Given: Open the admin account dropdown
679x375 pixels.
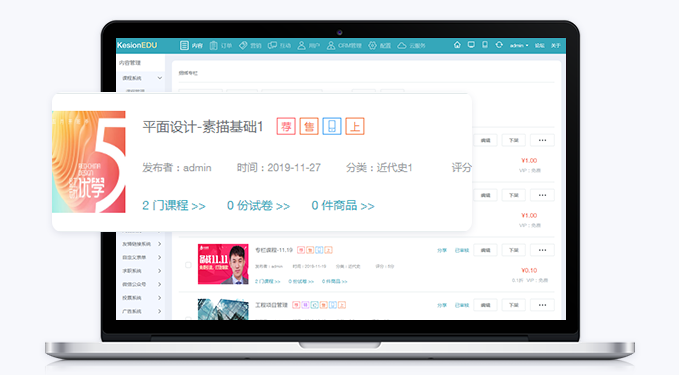Looking at the screenshot, I should click(x=519, y=45).
